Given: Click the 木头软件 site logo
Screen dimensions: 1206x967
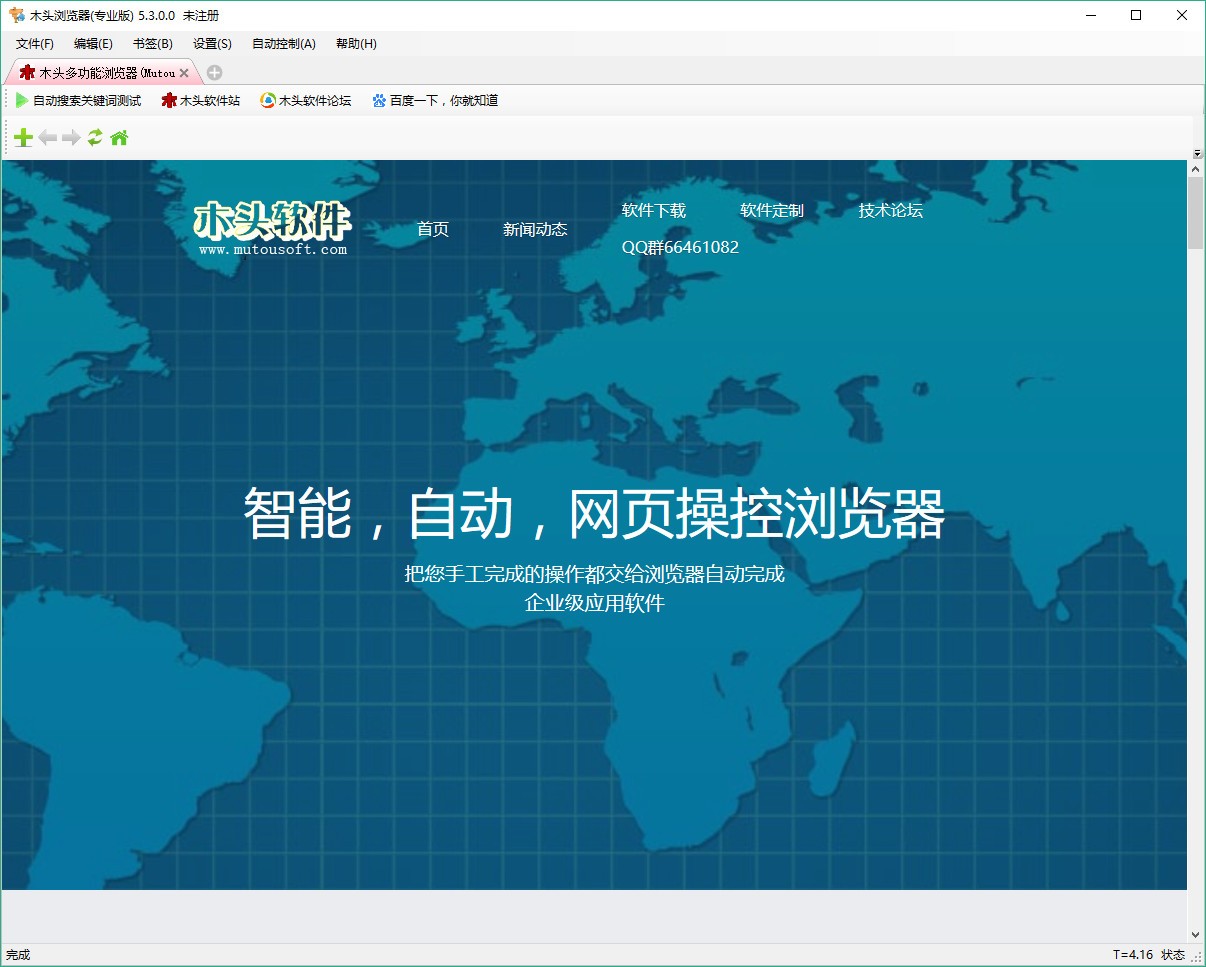Looking at the screenshot, I should point(272,229).
